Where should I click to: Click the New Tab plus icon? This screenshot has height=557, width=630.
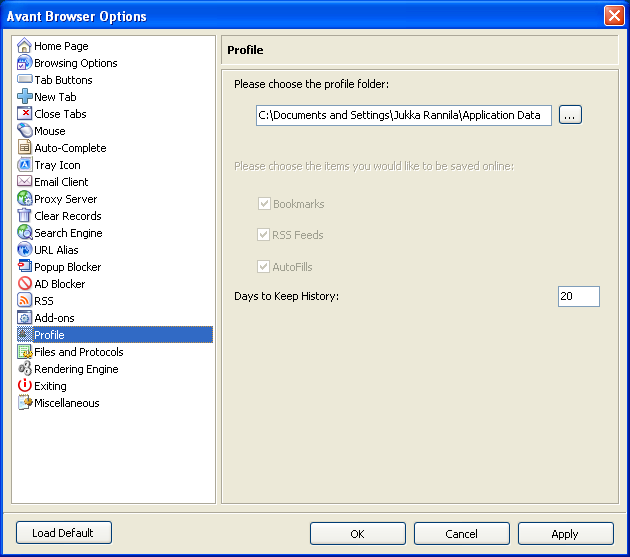point(24,96)
